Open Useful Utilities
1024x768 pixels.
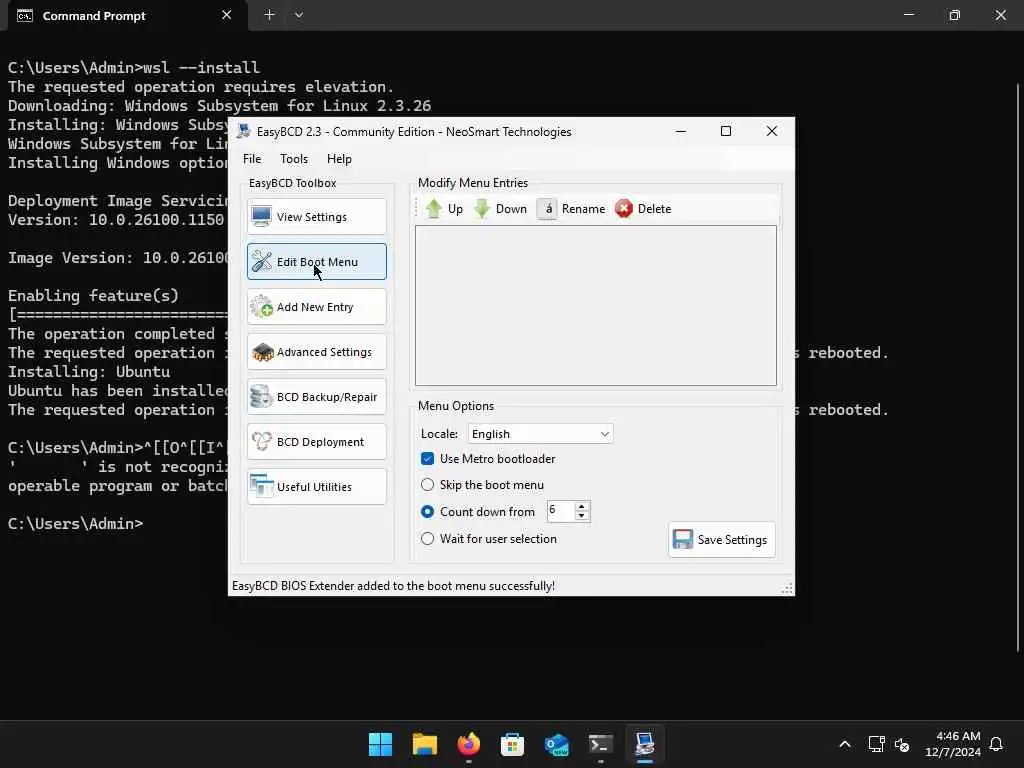click(317, 487)
